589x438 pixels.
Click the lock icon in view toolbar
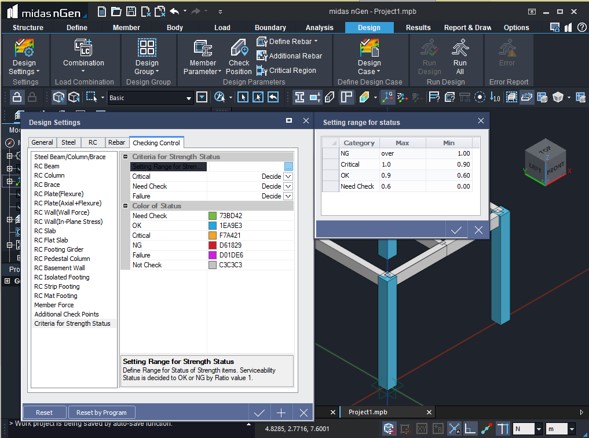tap(17, 97)
